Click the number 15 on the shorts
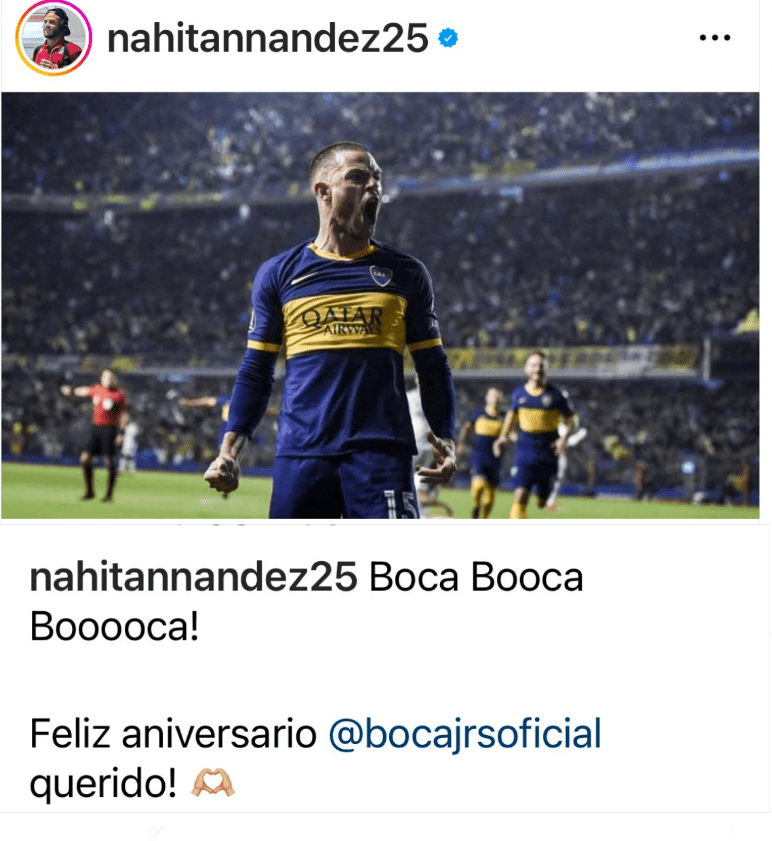 (x=400, y=504)
